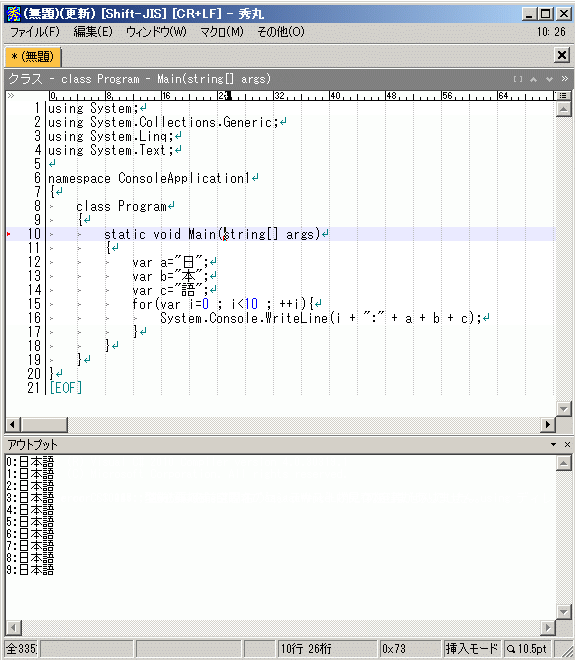Open the その他(O) menu
The height and width of the screenshot is (660, 575).
(x=280, y=32)
